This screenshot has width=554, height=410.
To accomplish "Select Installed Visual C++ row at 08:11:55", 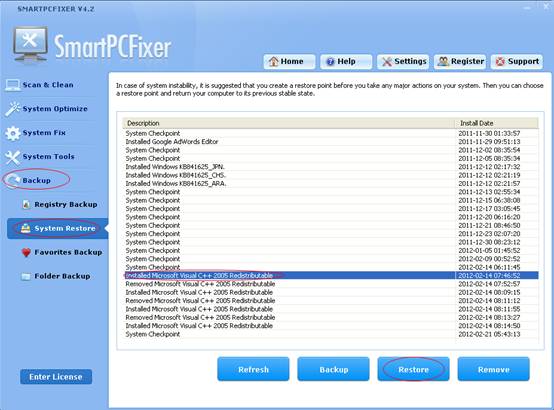I will [331, 309].
